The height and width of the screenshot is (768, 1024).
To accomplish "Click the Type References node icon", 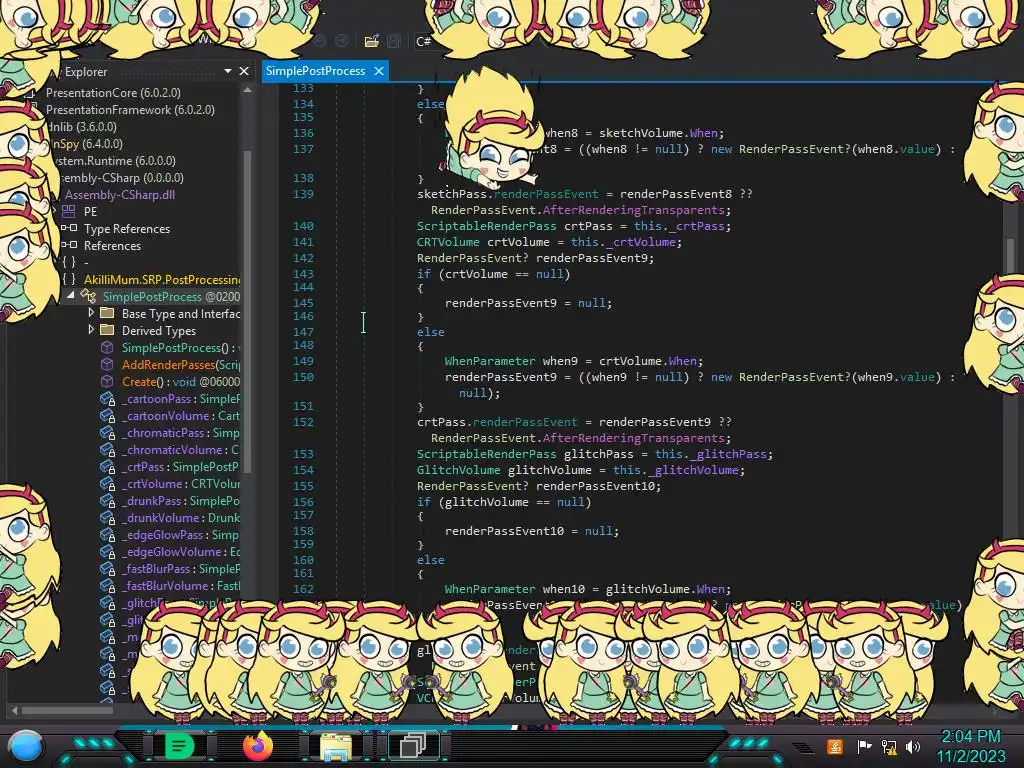I will point(69,229).
